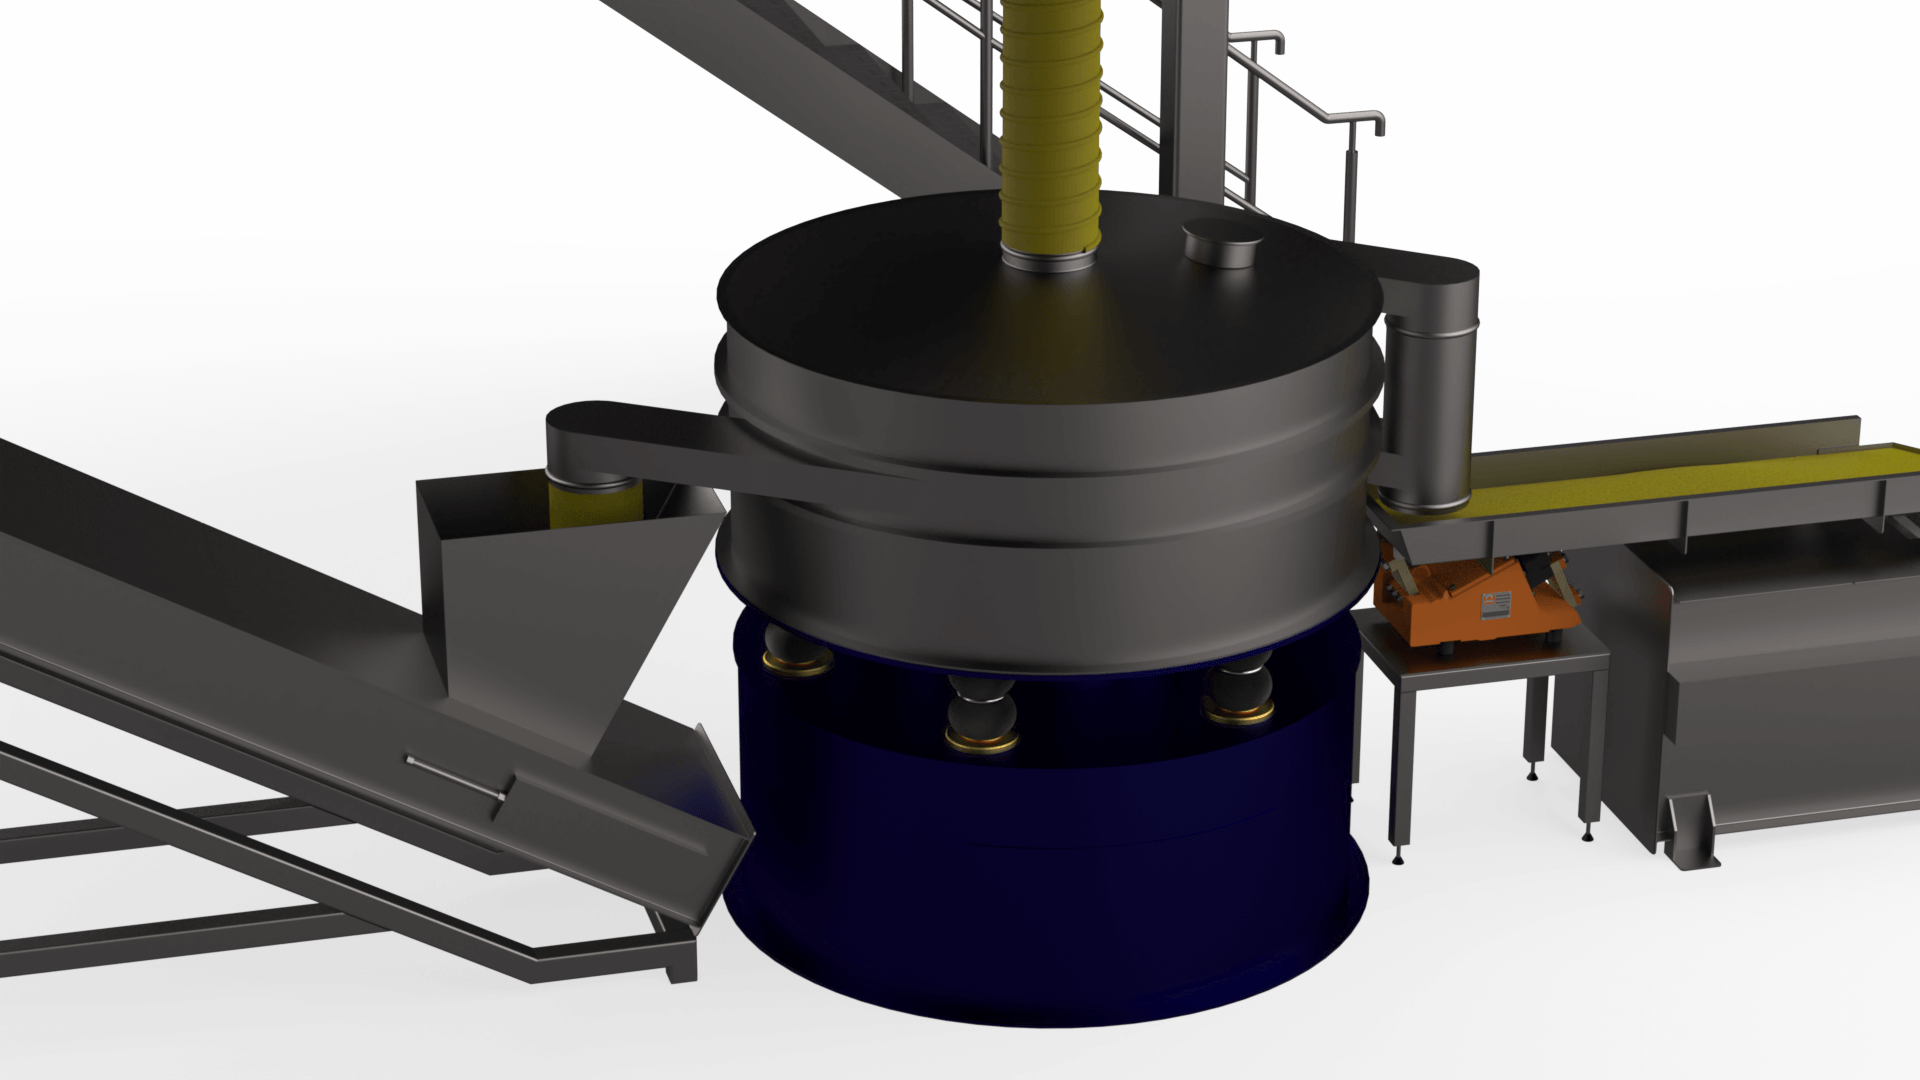1920x1080 pixels.
Task: Click the front center rubber spring mount
Action: coord(981,714)
